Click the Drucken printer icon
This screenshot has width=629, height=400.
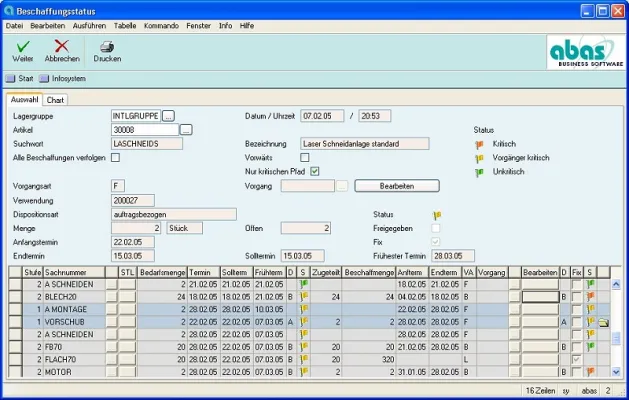point(107,45)
